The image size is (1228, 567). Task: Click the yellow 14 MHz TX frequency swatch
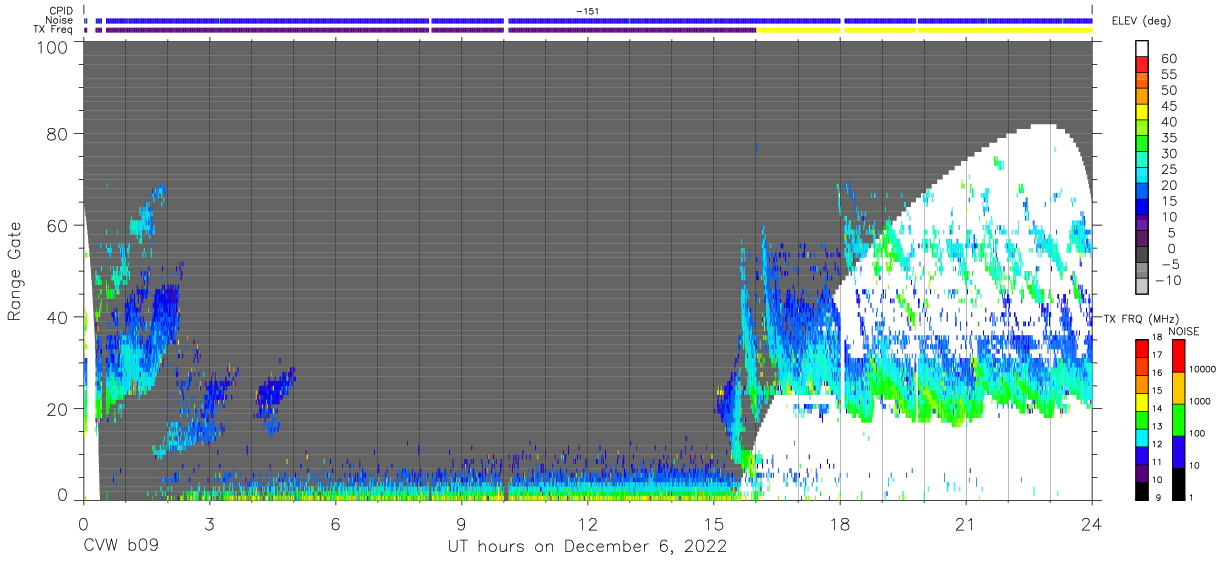1142,400
